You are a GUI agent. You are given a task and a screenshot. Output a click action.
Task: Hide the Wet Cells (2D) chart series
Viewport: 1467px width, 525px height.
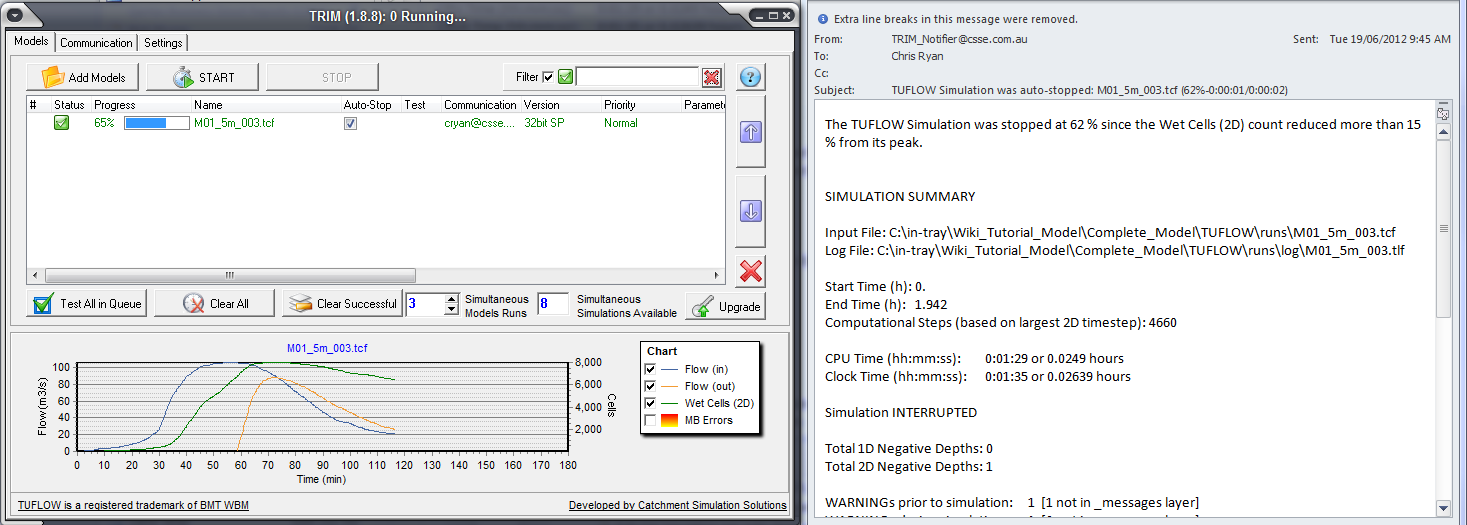pos(651,403)
